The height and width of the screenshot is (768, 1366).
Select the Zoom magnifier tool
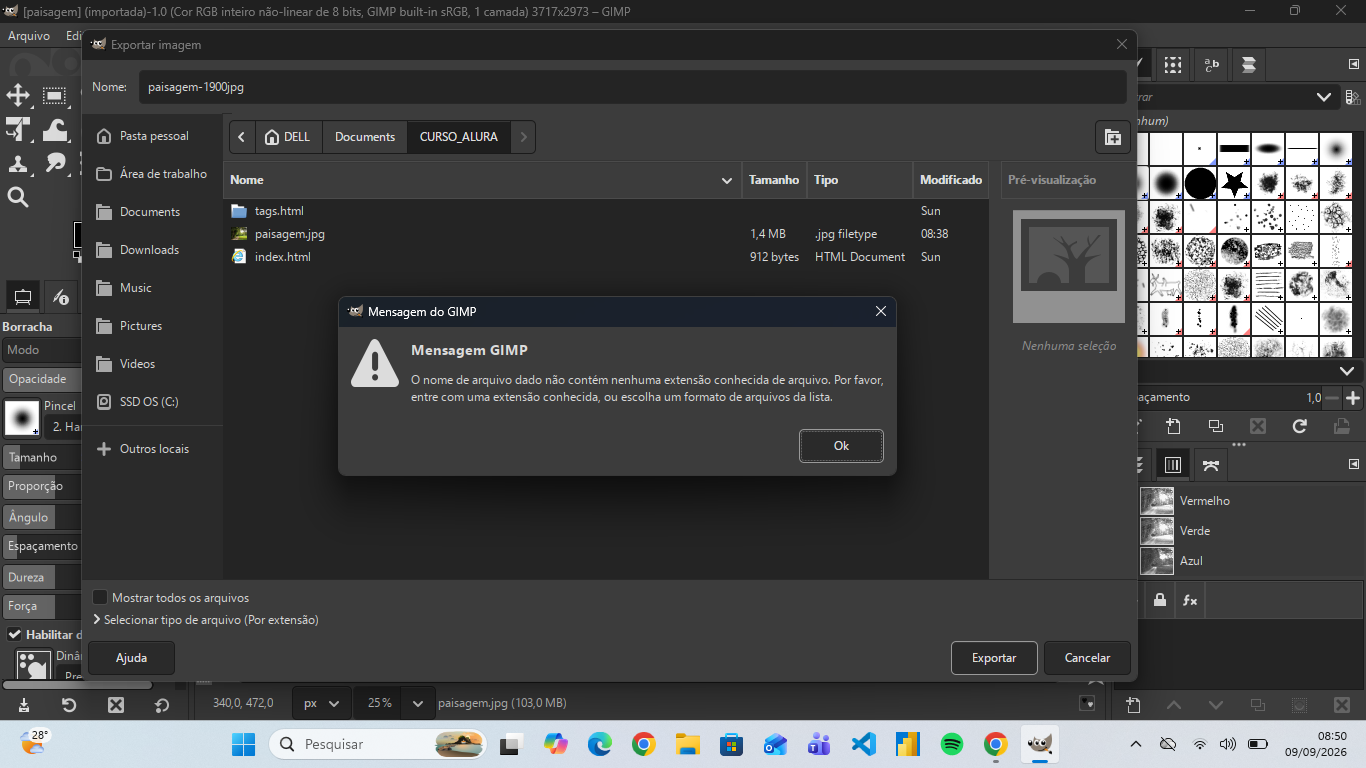(18, 197)
